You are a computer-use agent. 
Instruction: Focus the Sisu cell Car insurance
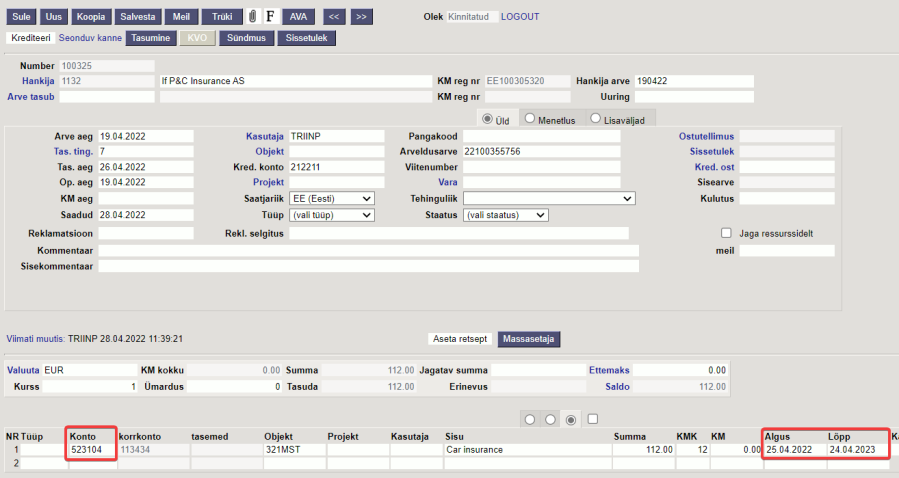click(x=527, y=450)
